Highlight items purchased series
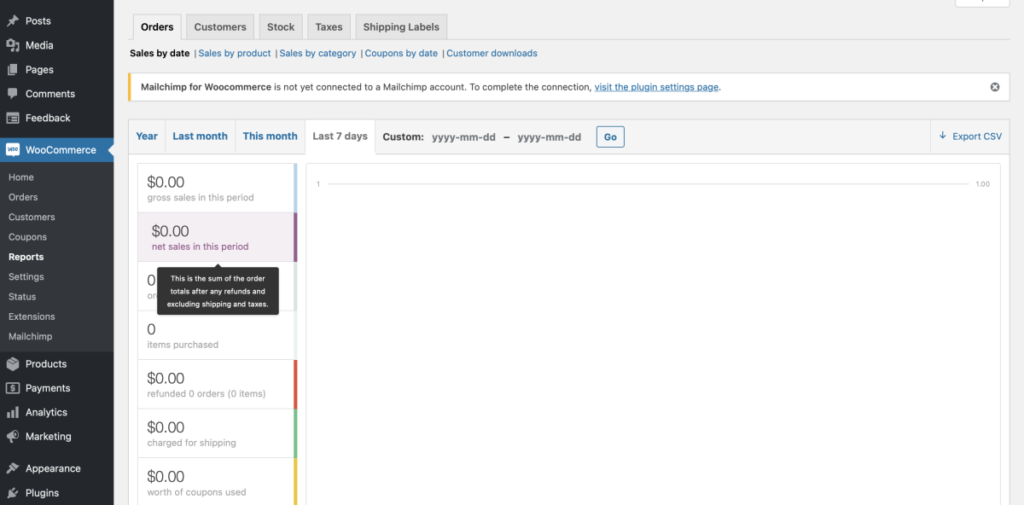Screen dimensions: 1024x505 [217, 335]
